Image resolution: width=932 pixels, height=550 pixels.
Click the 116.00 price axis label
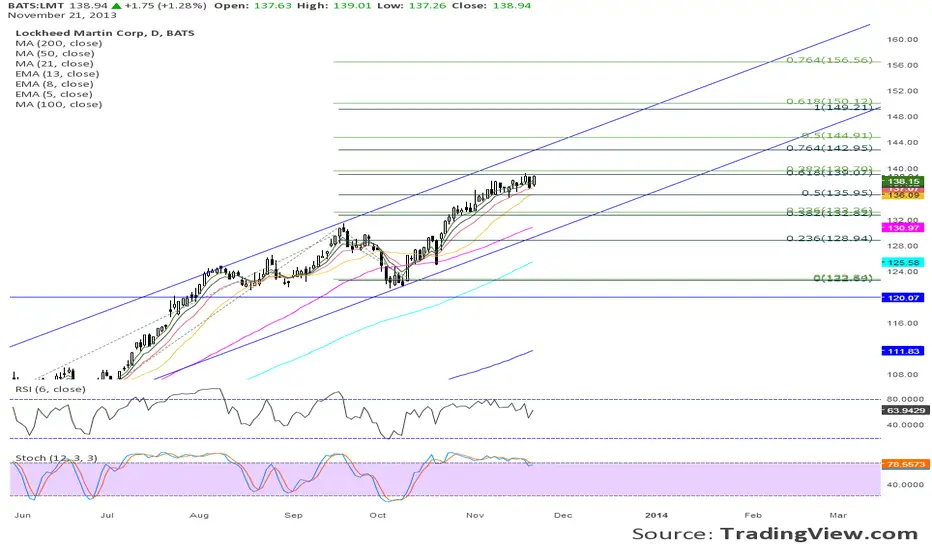tap(902, 323)
